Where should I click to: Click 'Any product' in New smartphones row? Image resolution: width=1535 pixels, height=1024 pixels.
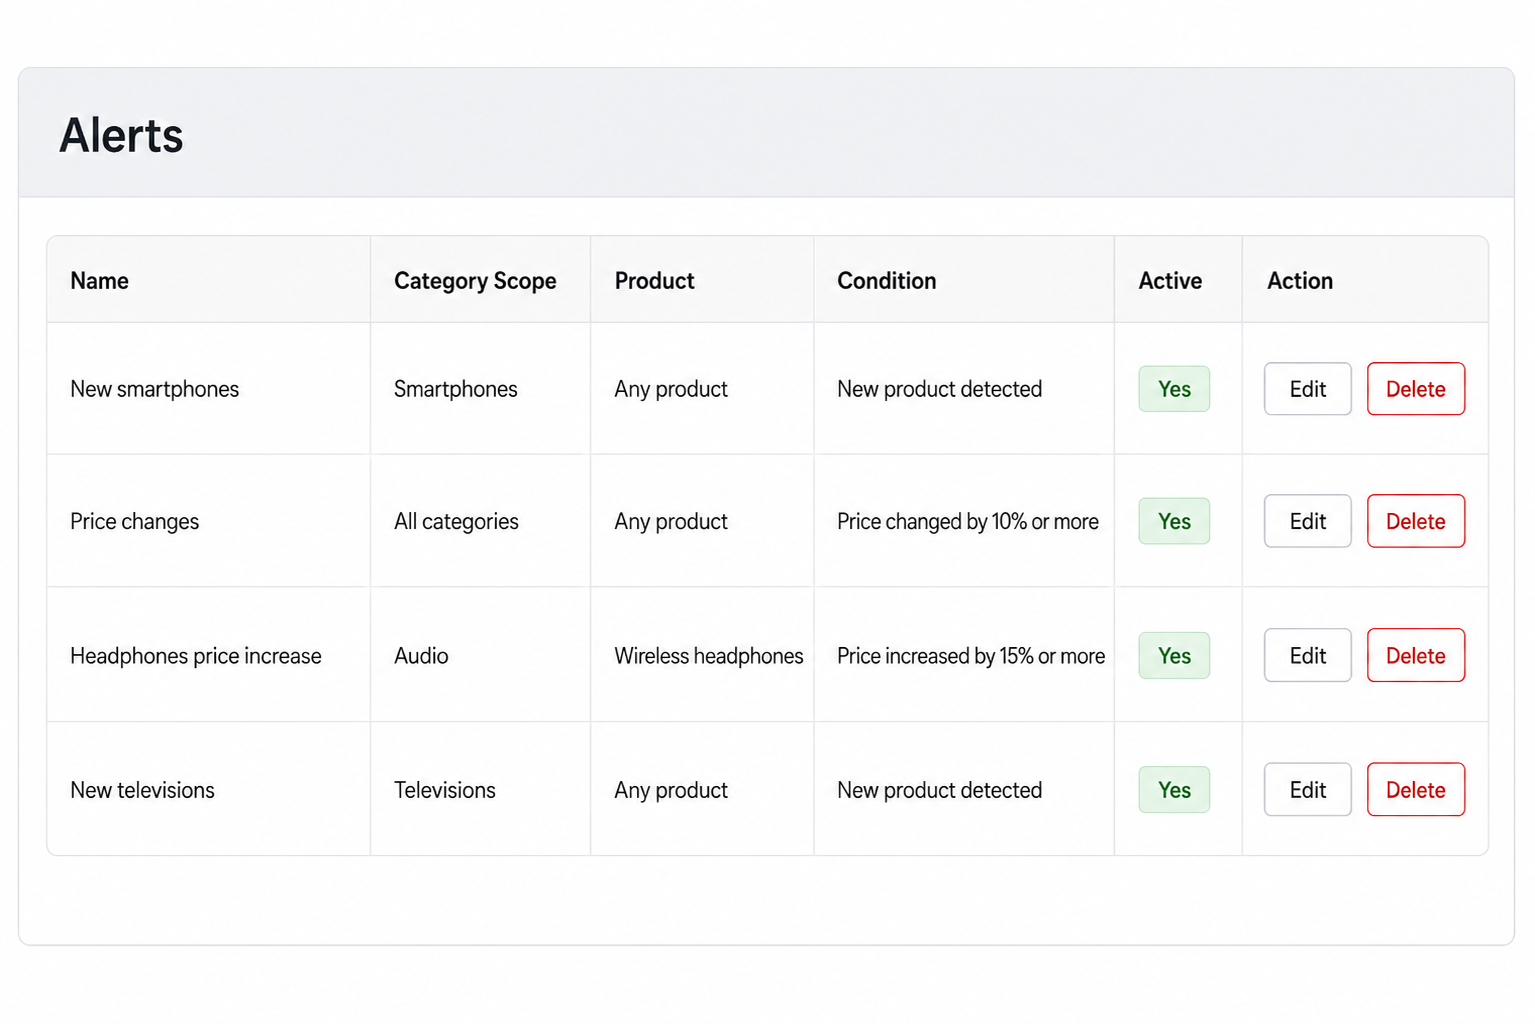click(x=671, y=389)
